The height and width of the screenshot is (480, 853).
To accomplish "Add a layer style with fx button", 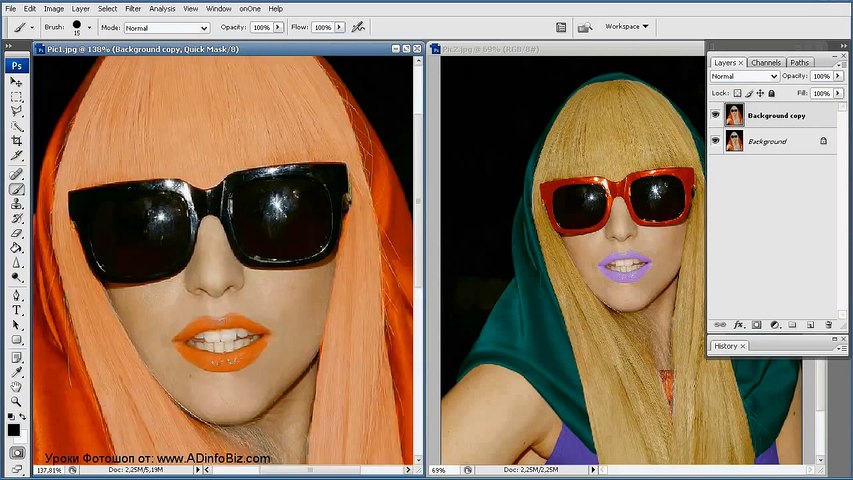I will click(738, 325).
